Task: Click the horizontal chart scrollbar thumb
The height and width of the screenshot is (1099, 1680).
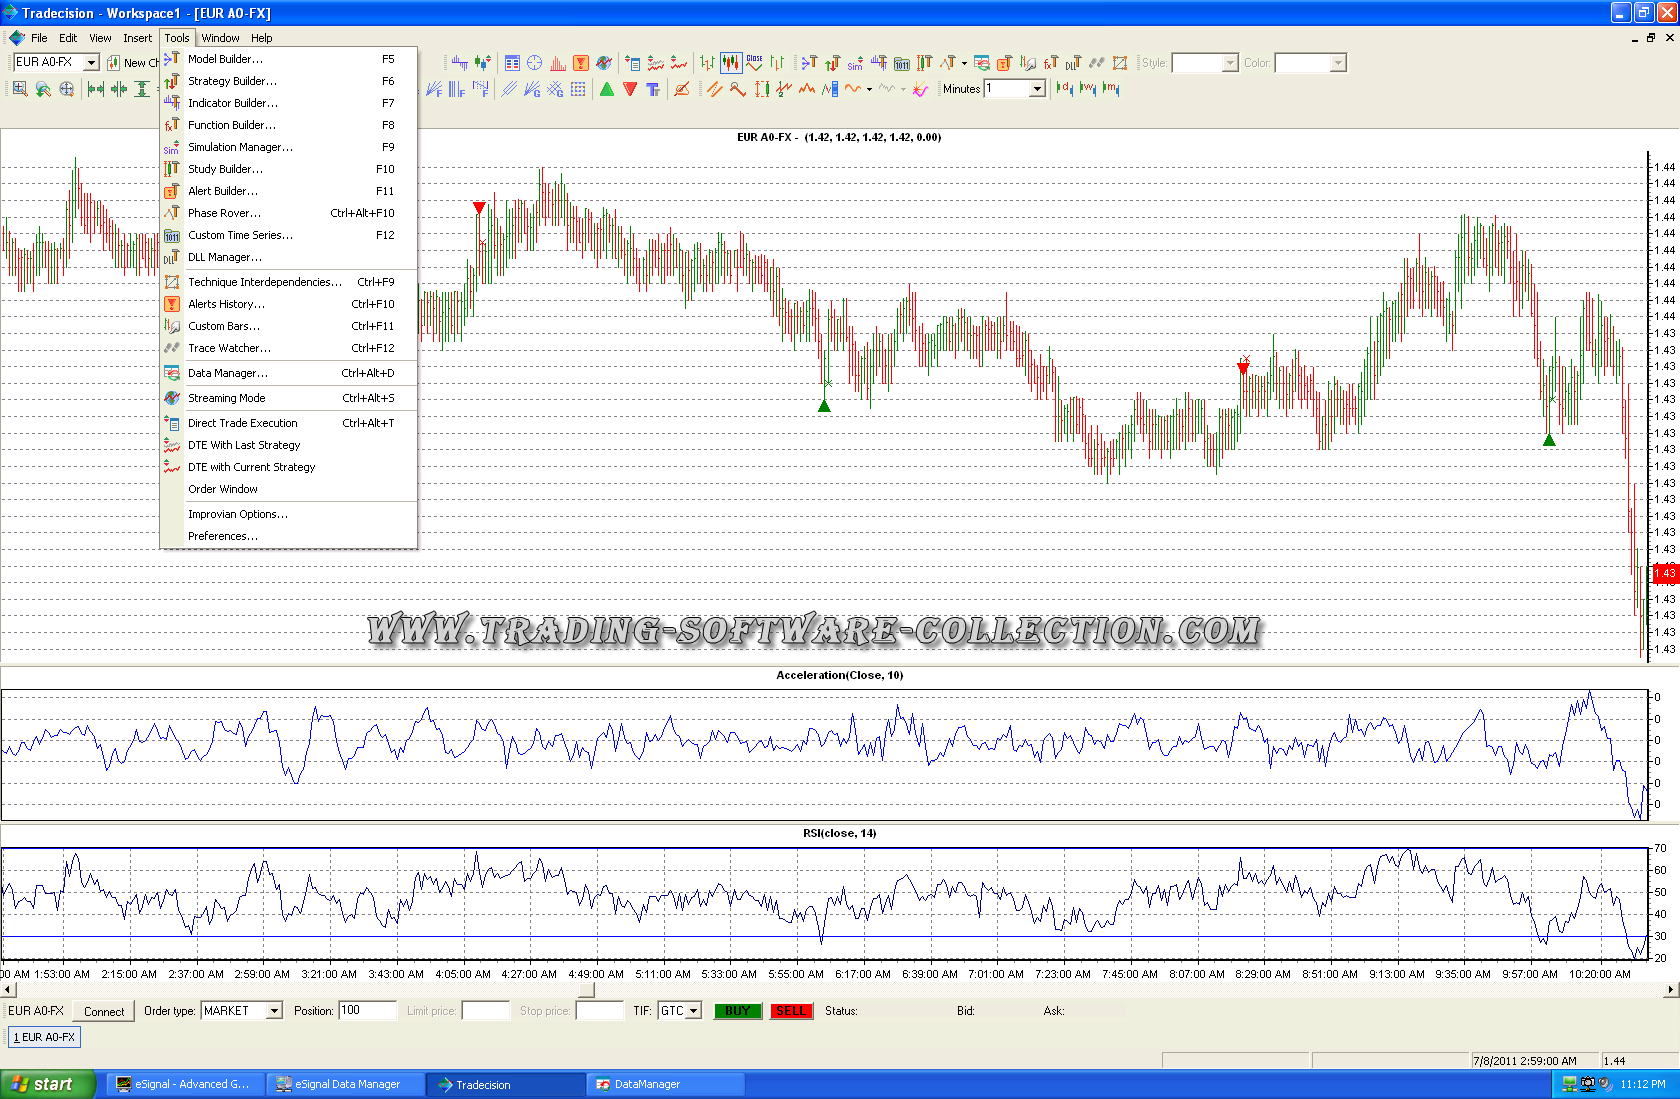Action: tap(587, 990)
